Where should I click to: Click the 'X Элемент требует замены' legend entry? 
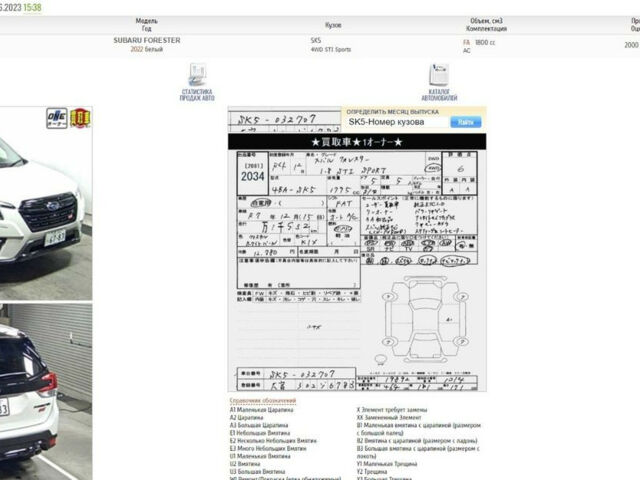pyautogui.click(x=392, y=410)
